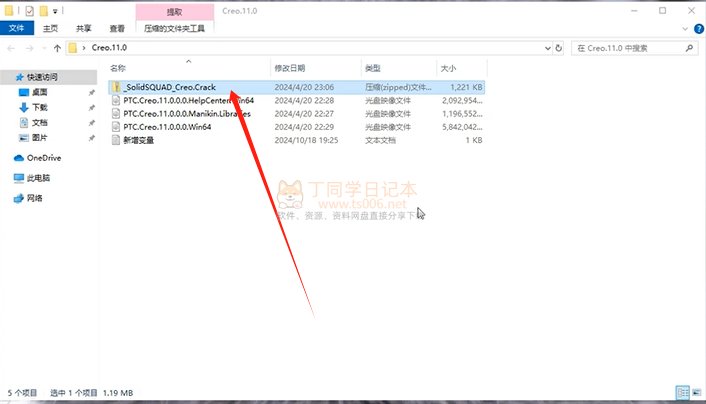Maximize the Creo.11.0 window
Screen dimensions: 706x404
pos(662,11)
